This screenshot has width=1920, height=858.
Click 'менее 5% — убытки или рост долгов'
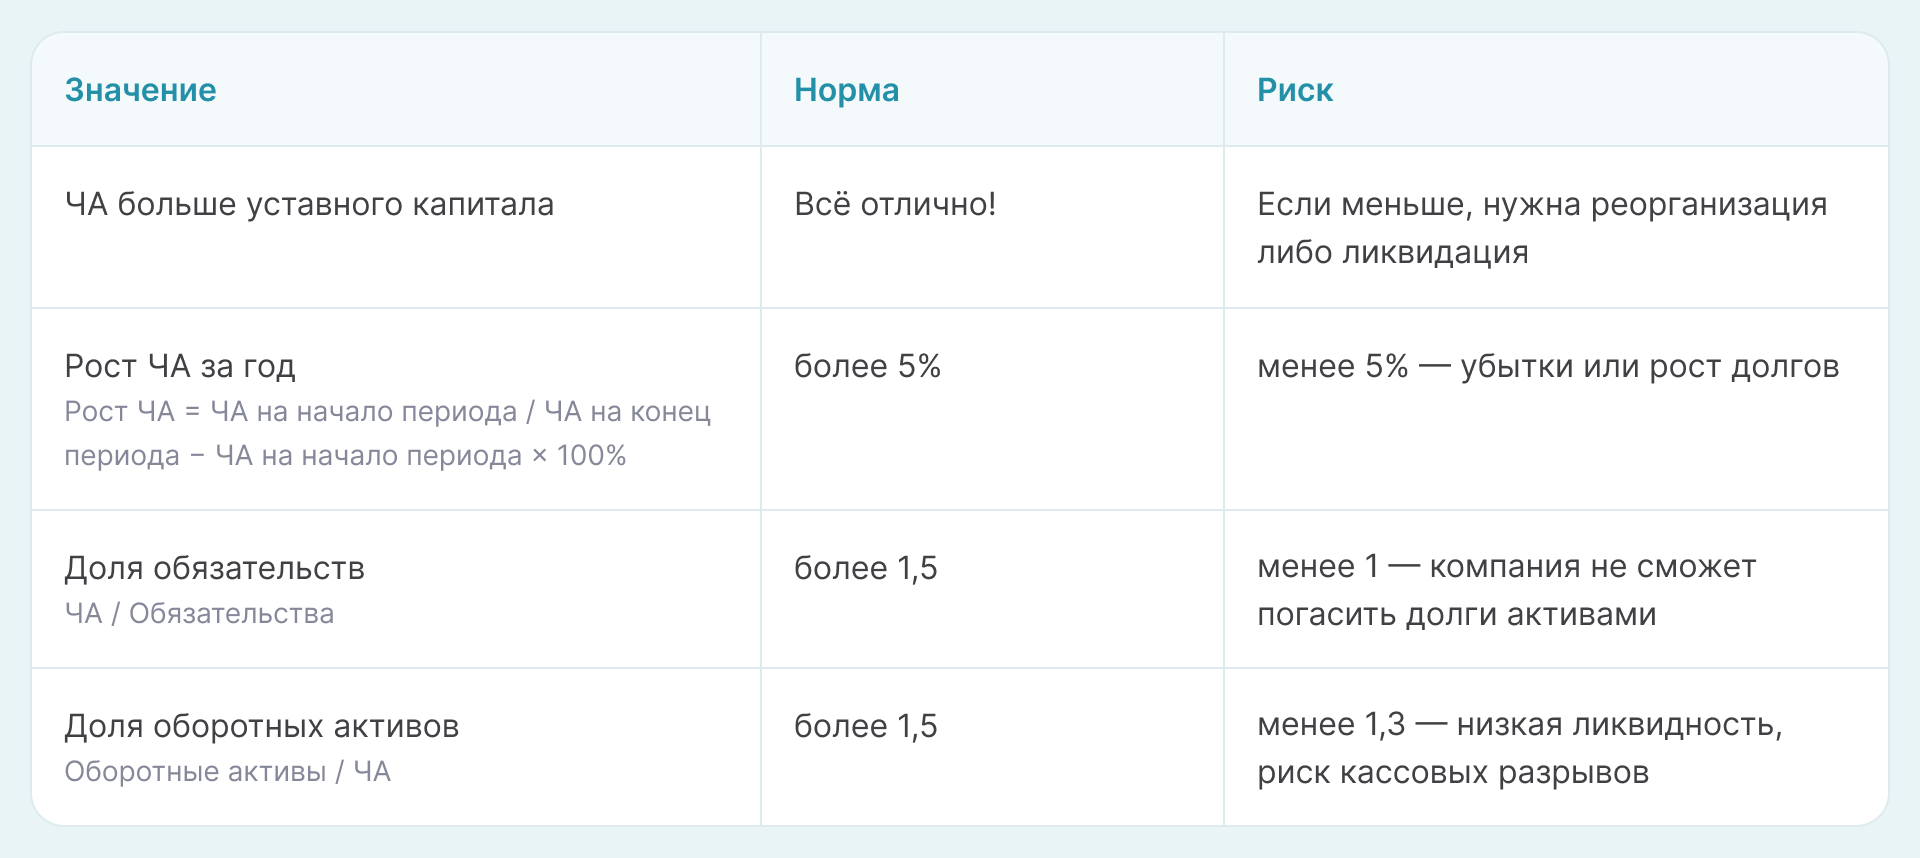(x=1547, y=366)
